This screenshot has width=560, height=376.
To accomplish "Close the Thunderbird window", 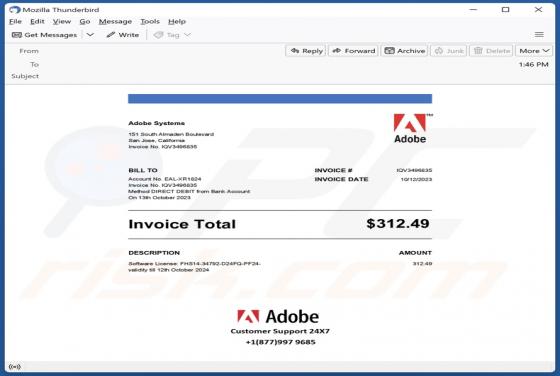I will tap(538, 10).
